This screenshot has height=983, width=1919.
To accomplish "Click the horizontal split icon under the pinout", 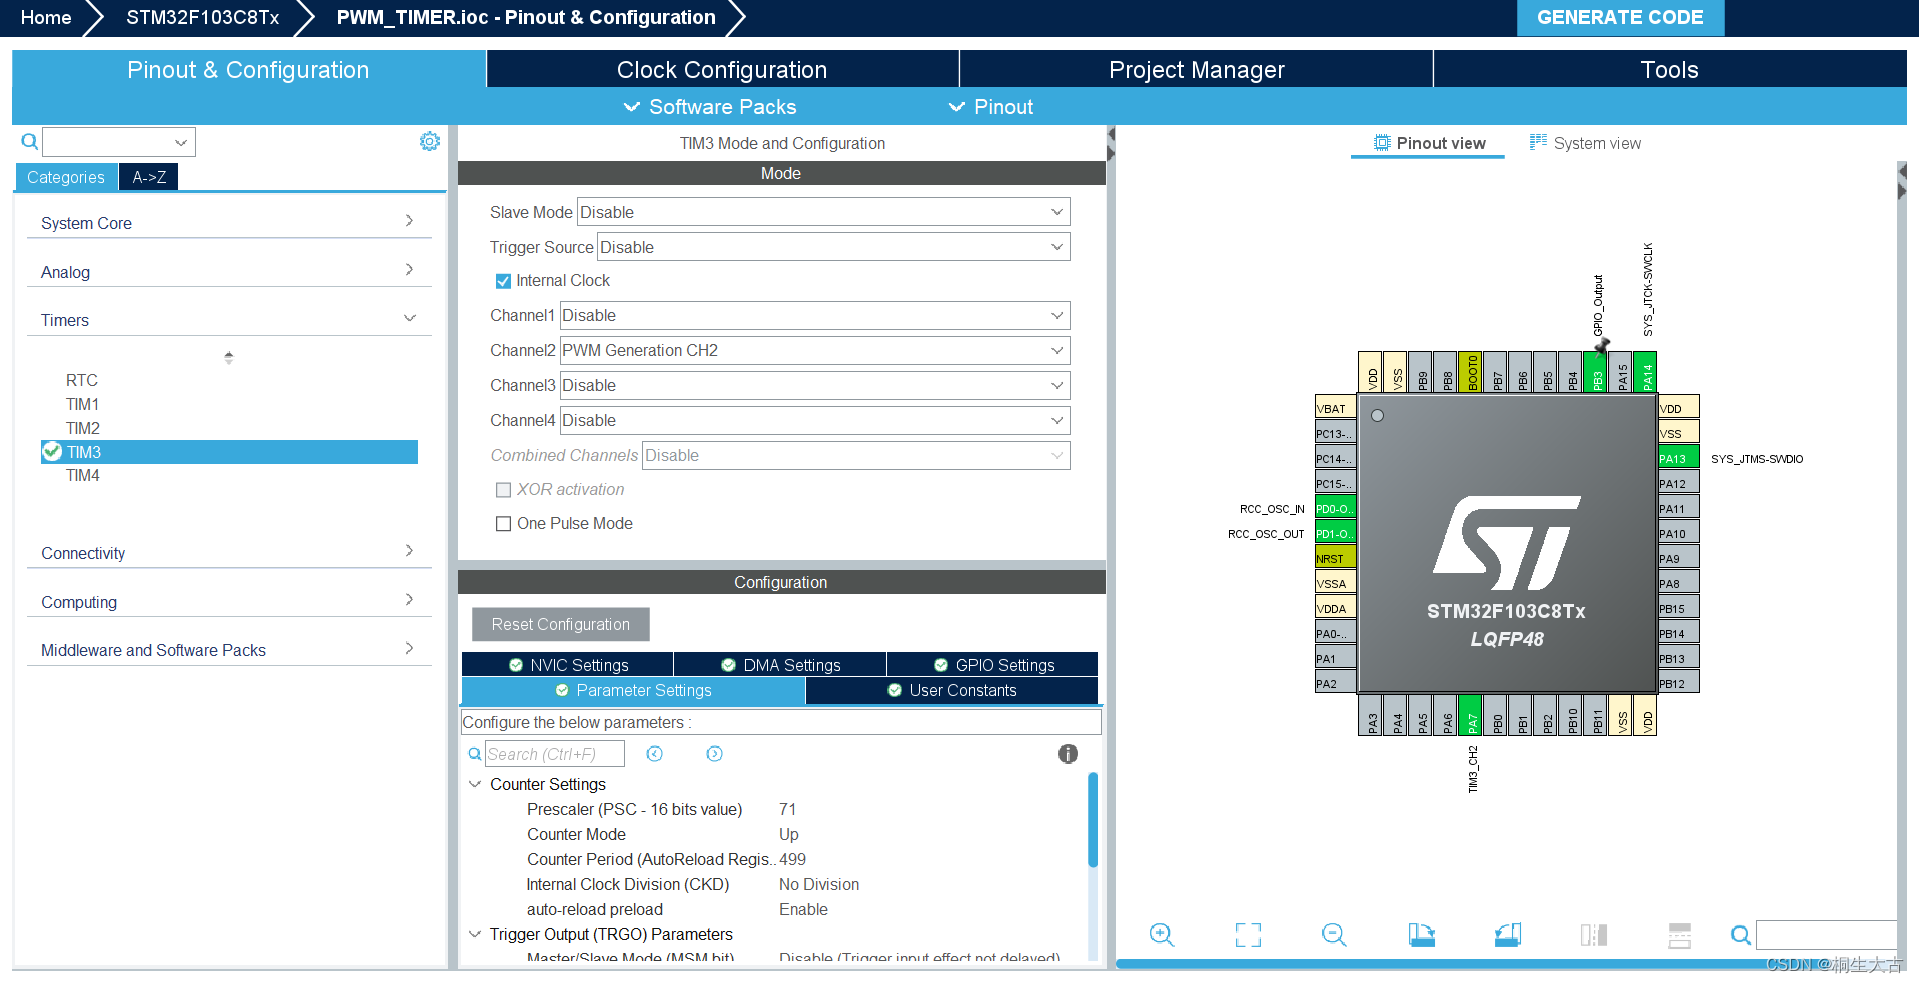I will (1680, 935).
